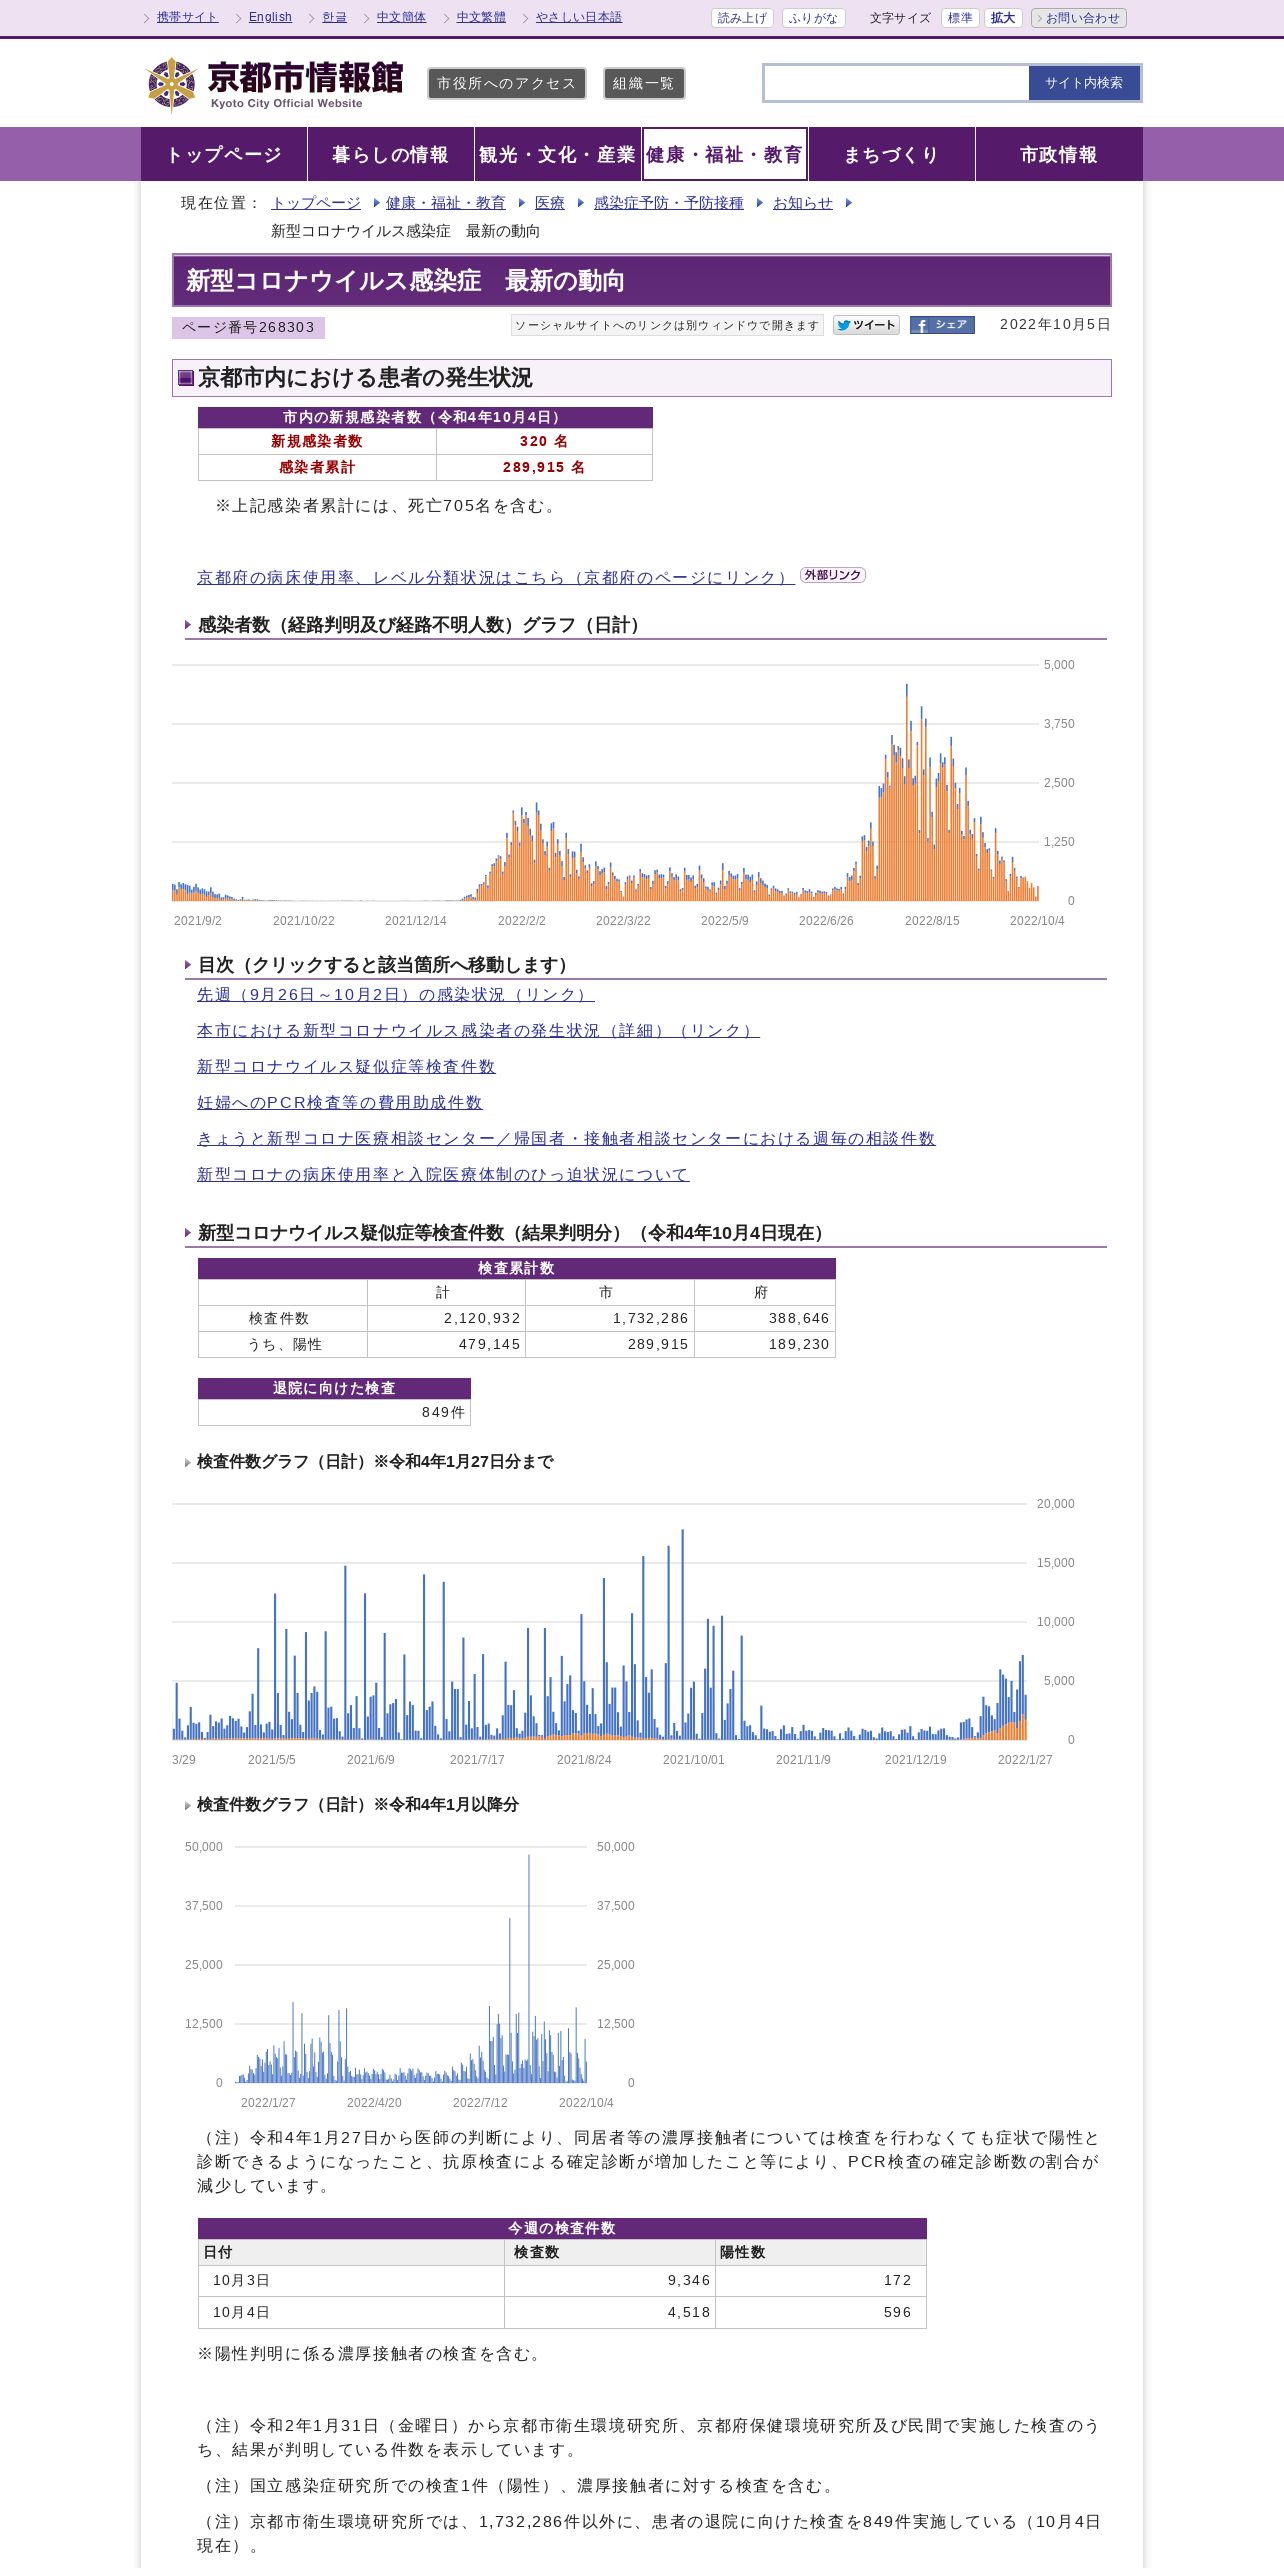
Task: Click breadcrumb 感染症予防・予防接種 link
Action: pos(669,203)
